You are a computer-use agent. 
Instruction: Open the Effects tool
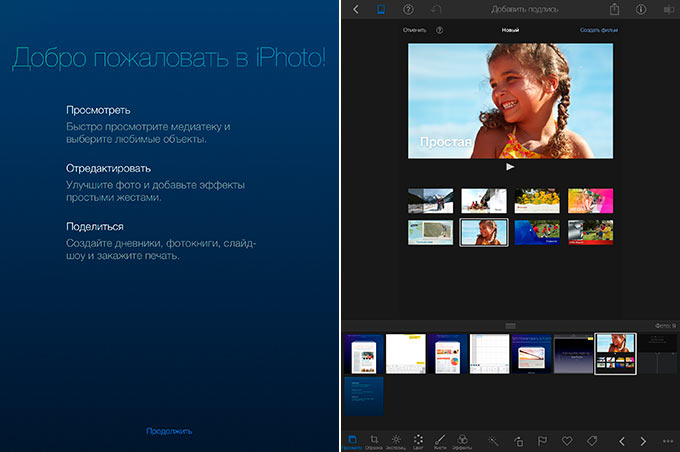pos(462,442)
